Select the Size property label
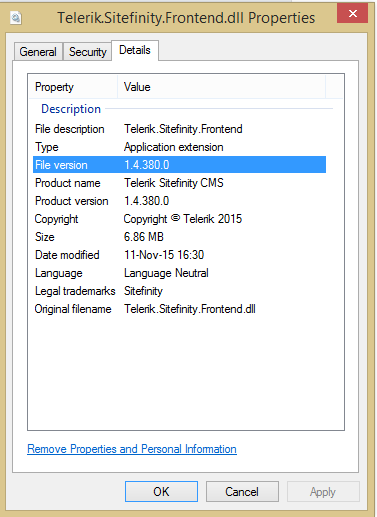 45,237
